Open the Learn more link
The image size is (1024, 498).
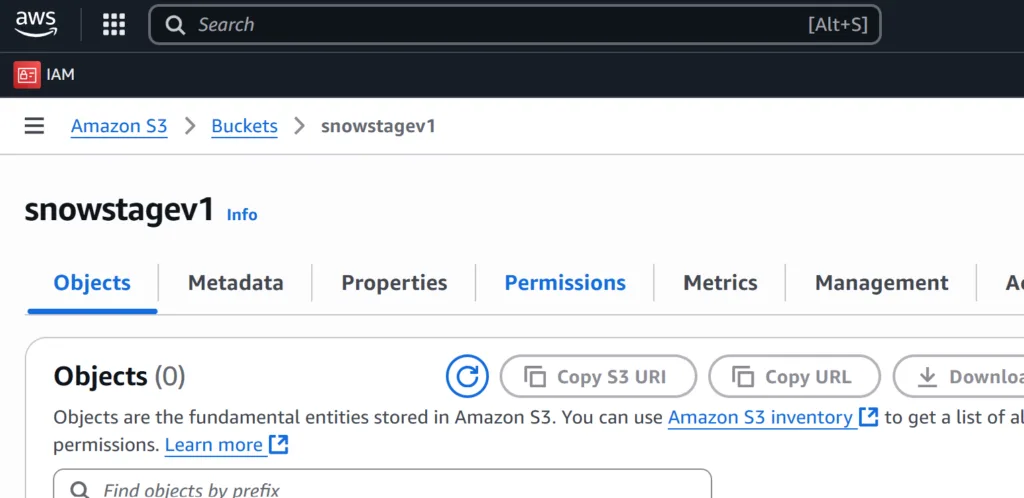pyautogui.click(x=214, y=445)
